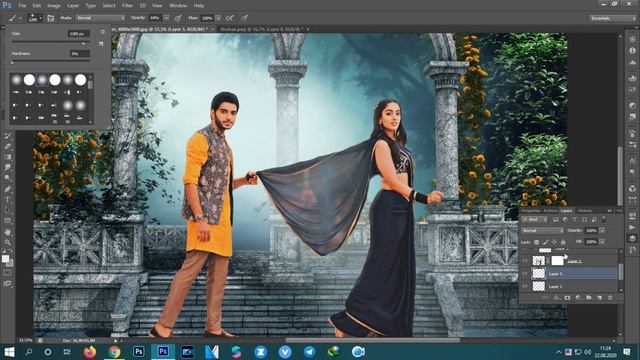The image size is (640, 360).
Task: Open the Image menu
Action: (53, 6)
